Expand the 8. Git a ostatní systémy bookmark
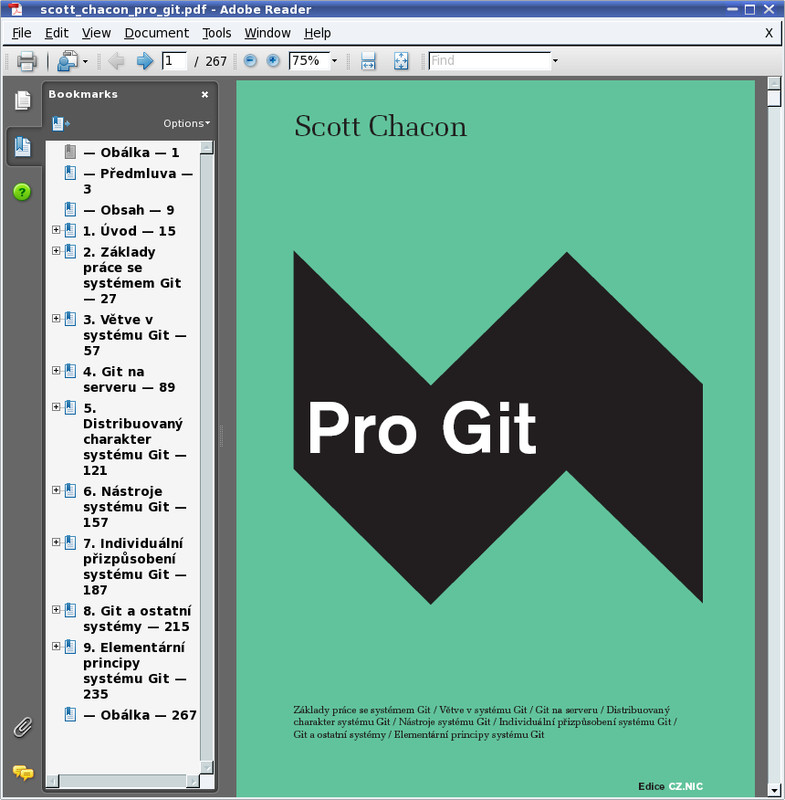Image resolution: width=785 pixels, height=800 pixels. point(56,610)
